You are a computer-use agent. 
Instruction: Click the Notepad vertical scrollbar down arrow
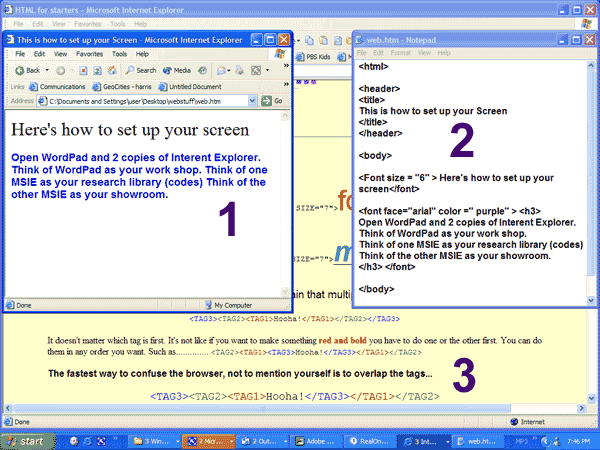pos(591,299)
